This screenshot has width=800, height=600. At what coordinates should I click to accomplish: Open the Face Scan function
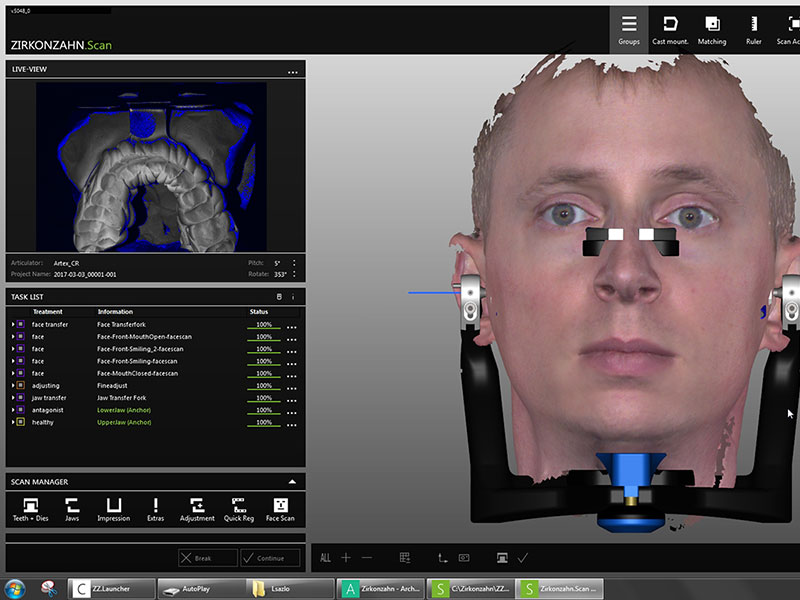tap(280, 508)
